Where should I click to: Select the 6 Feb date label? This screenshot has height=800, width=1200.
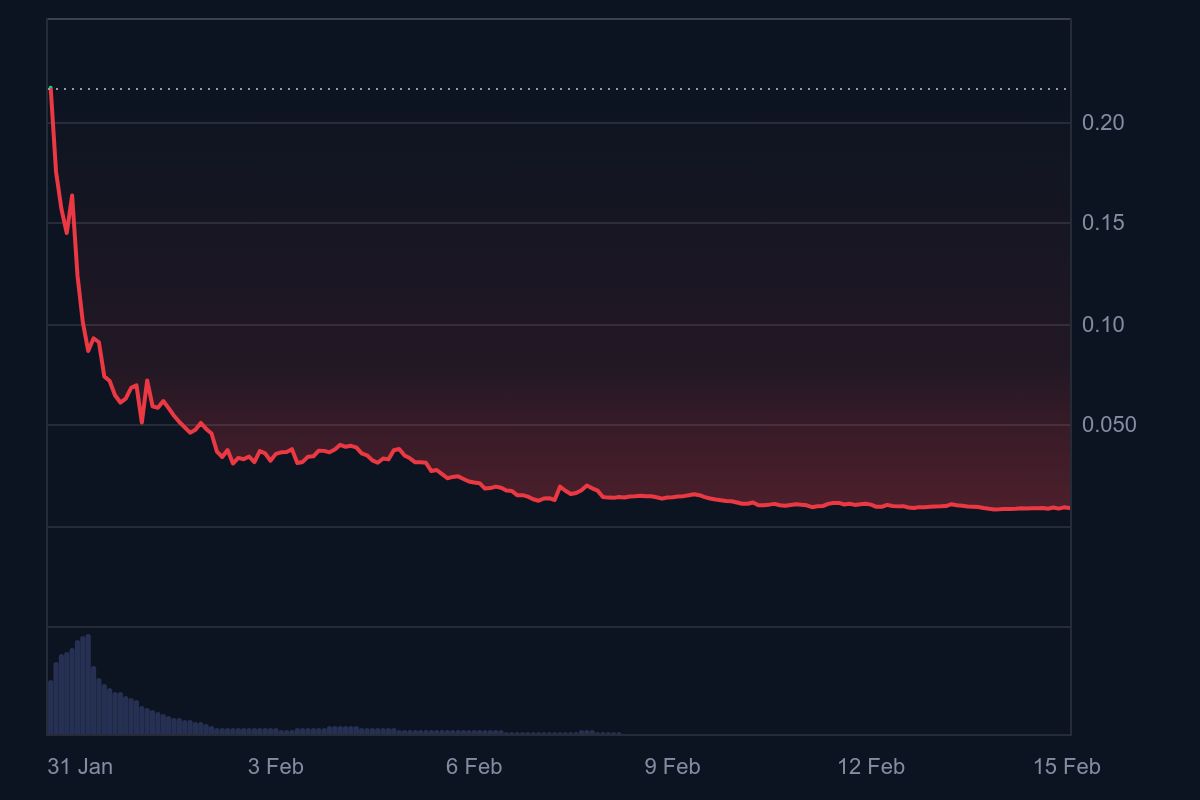tap(474, 767)
